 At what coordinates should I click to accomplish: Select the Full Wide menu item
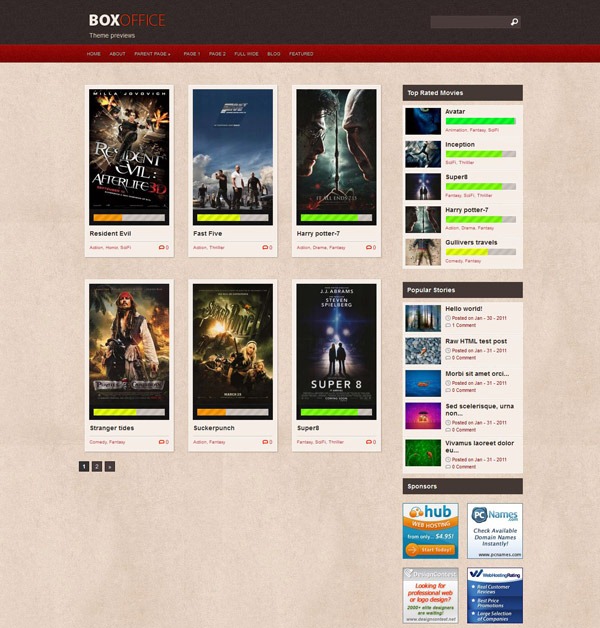(x=246, y=54)
